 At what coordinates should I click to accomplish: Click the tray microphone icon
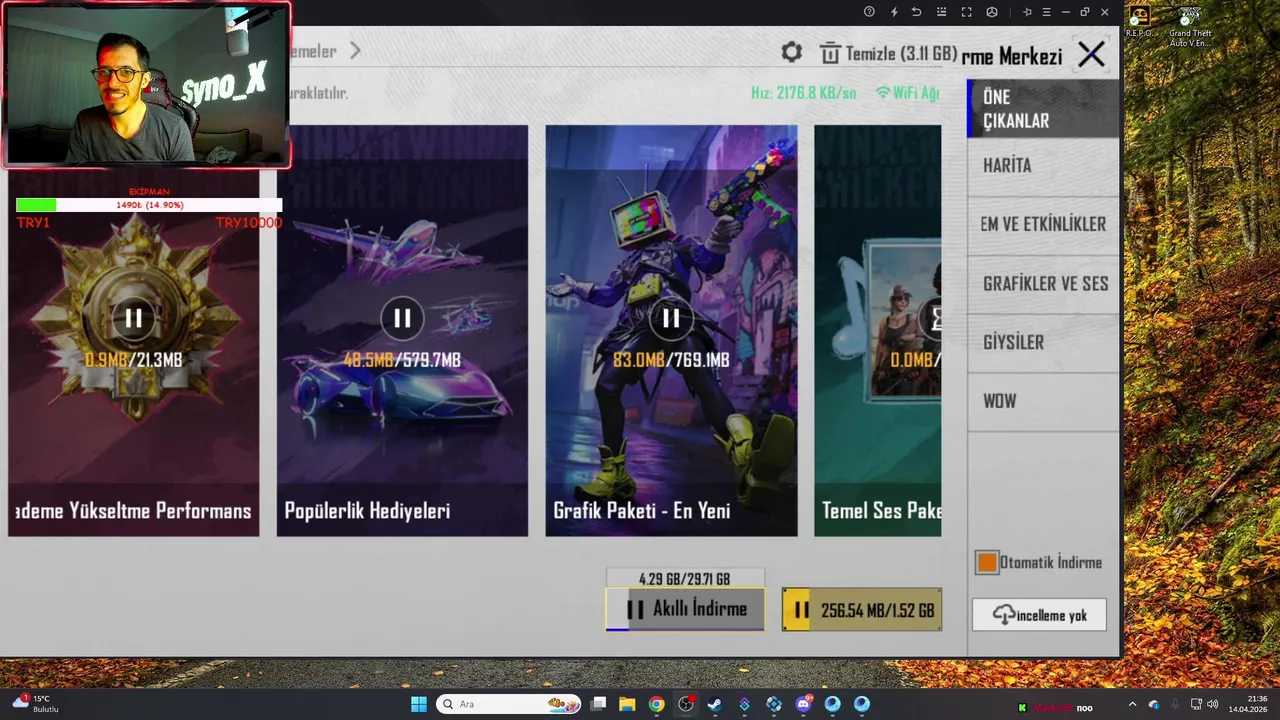click(1174, 704)
